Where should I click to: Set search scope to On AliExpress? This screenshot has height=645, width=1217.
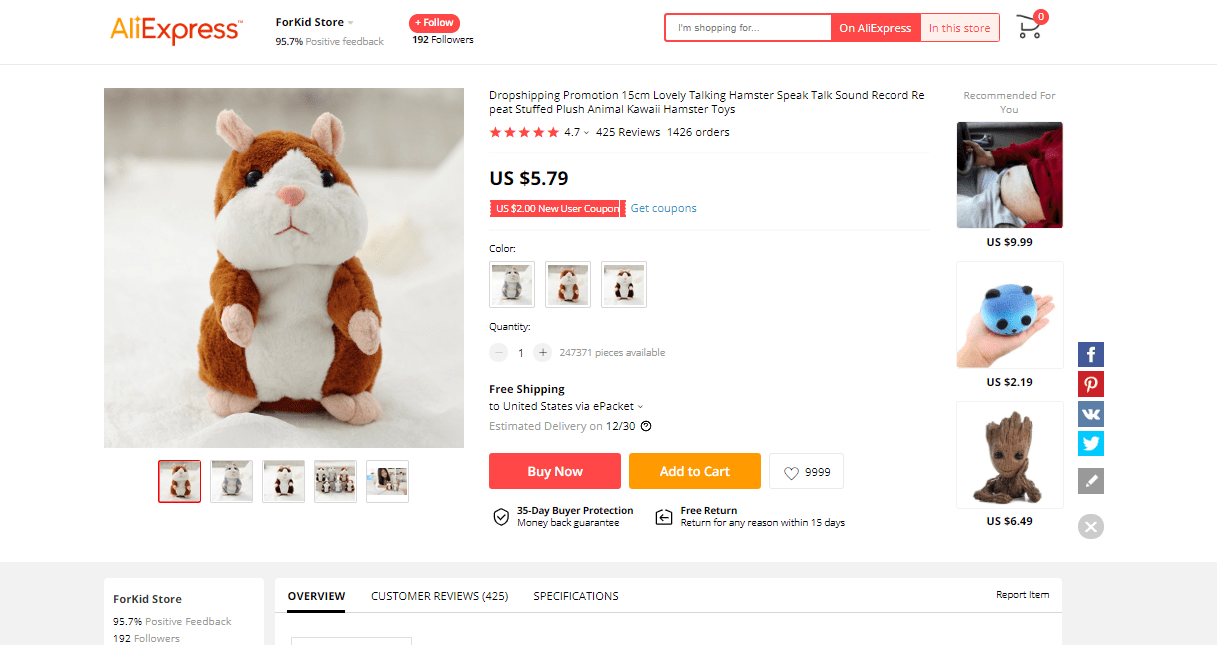pyautogui.click(x=875, y=27)
